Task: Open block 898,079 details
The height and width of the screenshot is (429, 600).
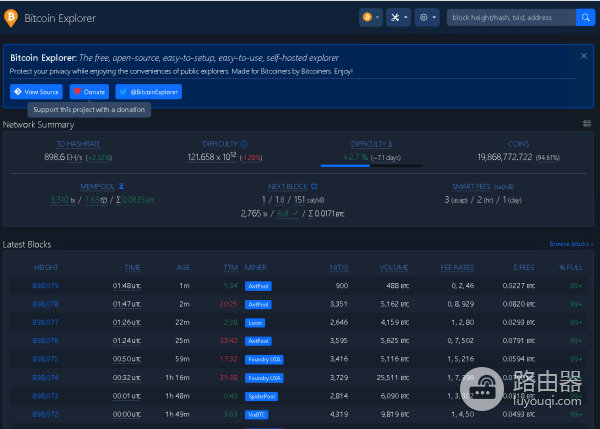Action: click(46, 285)
